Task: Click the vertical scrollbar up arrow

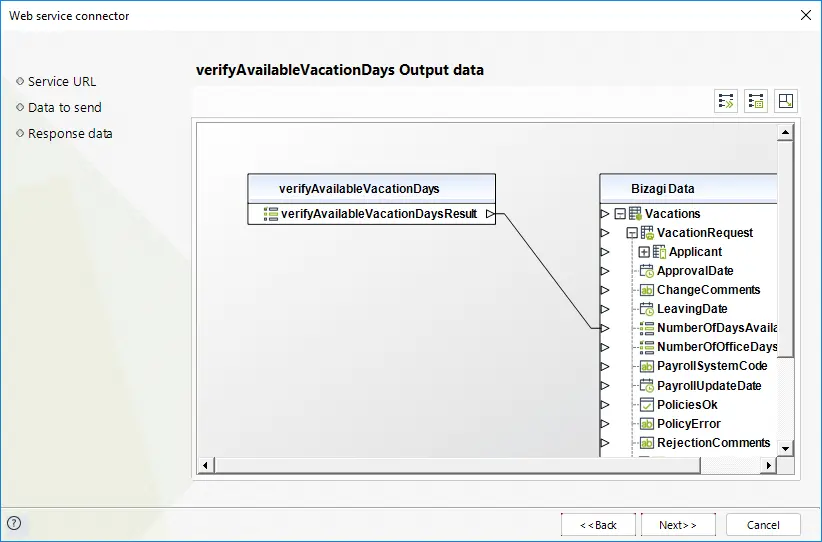Action: [x=785, y=132]
